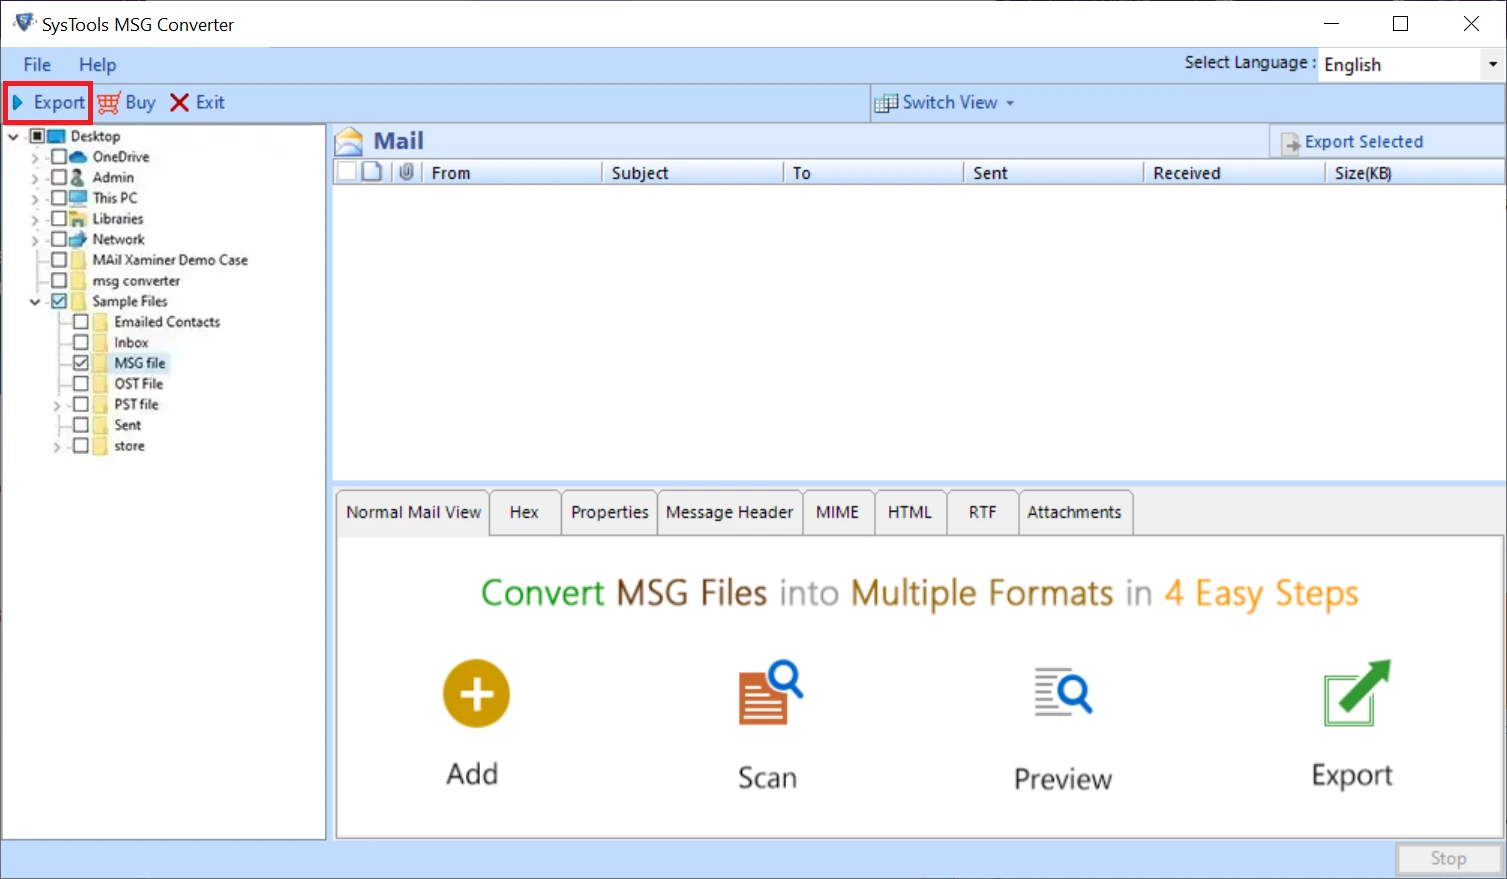This screenshot has height=879, width=1507.
Task: Click the red X Exit icon
Action: [x=180, y=102]
